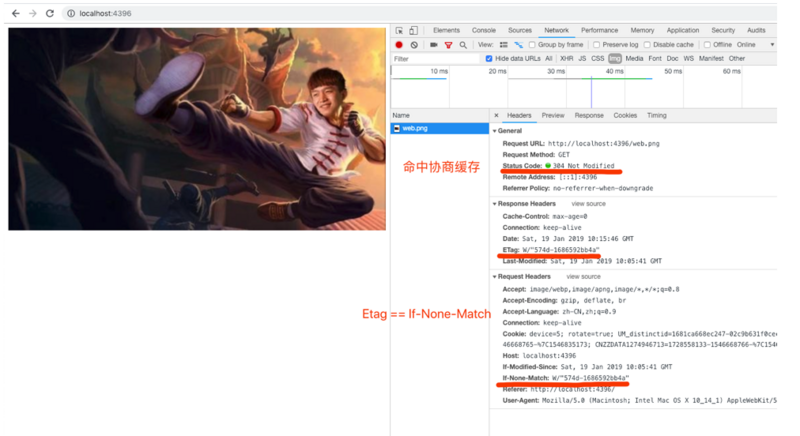Uncheck Hide data URLs checkbox
Image resolution: width=800 pixels, height=436 pixels.
coord(489,59)
